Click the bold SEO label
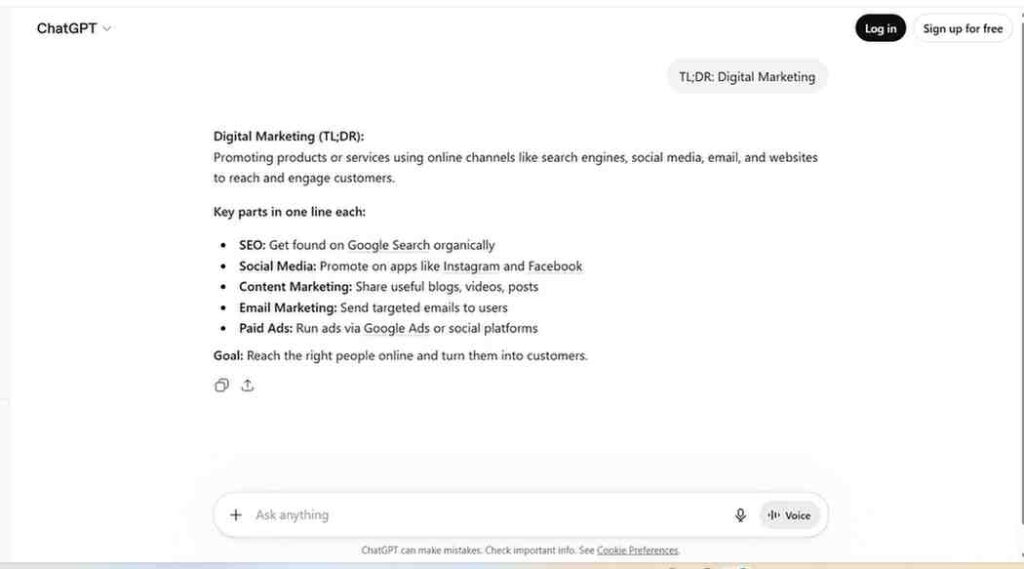This screenshot has height=569, width=1024. pos(252,245)
